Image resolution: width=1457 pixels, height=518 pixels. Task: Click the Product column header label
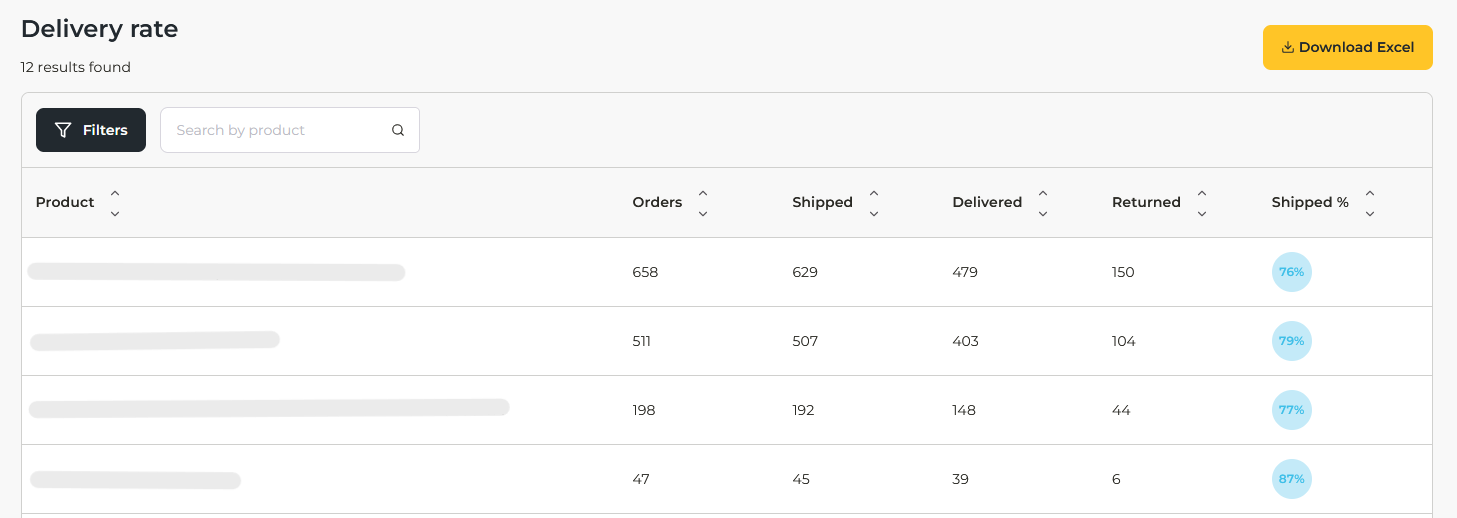pos(65,203)
